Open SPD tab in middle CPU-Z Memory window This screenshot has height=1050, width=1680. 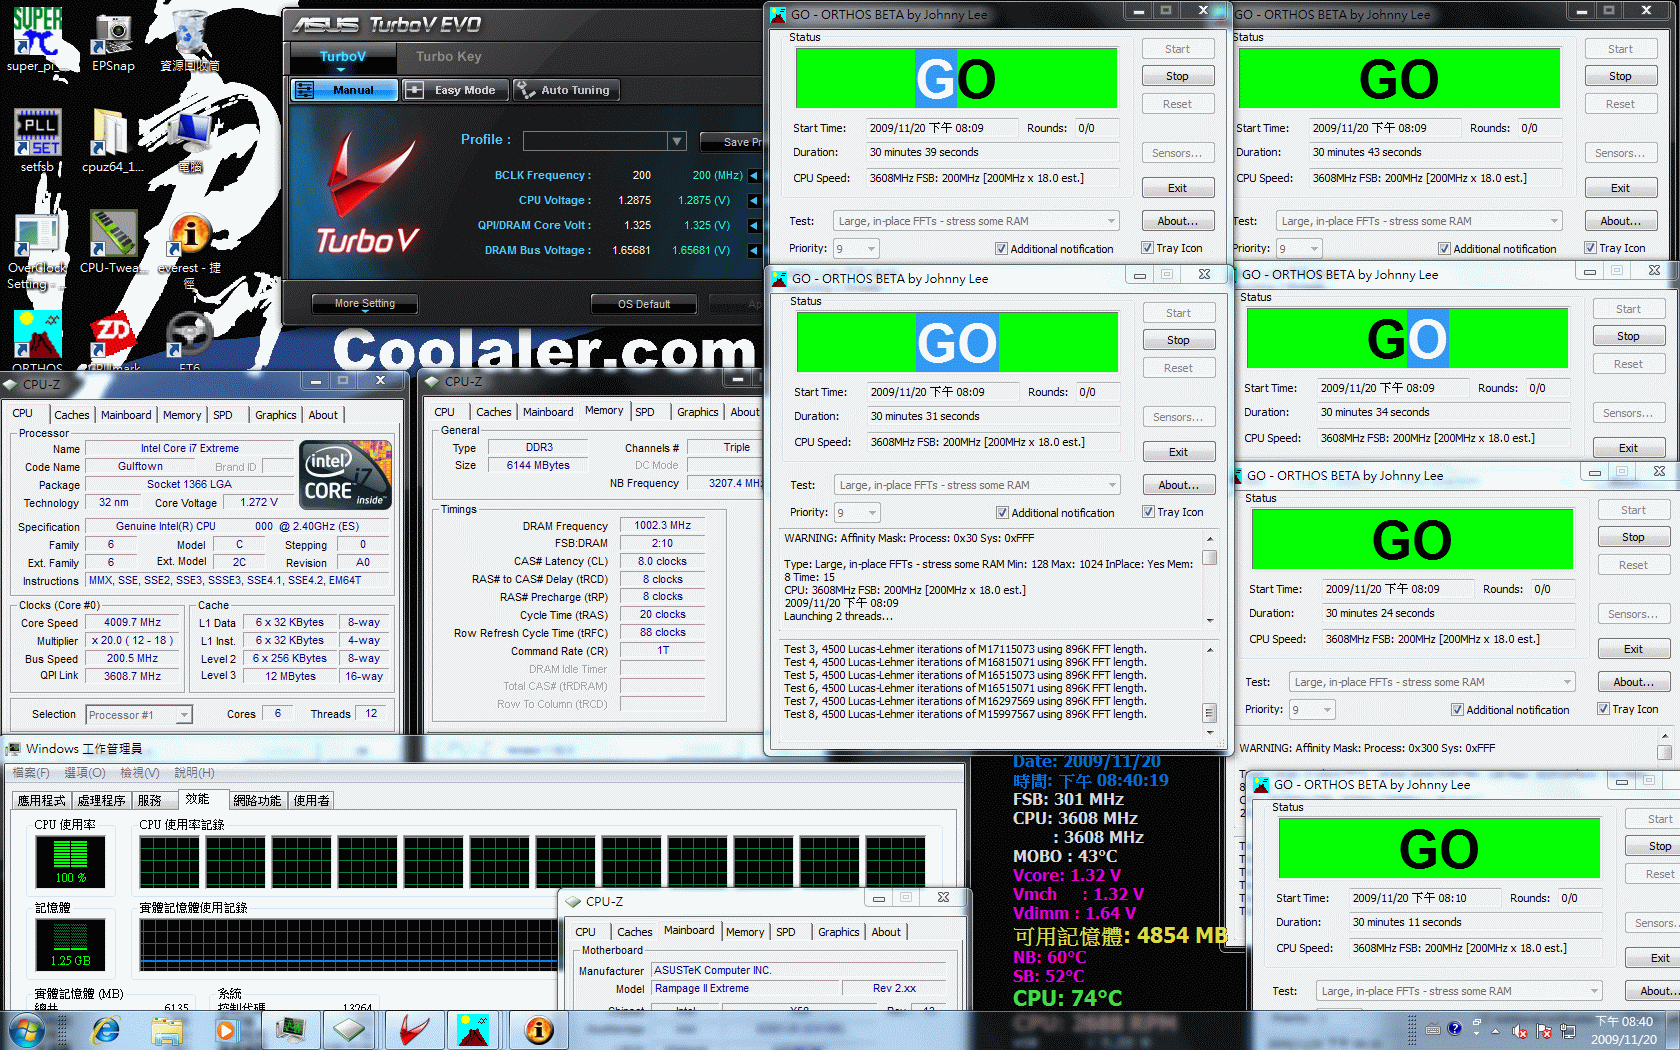645,412
